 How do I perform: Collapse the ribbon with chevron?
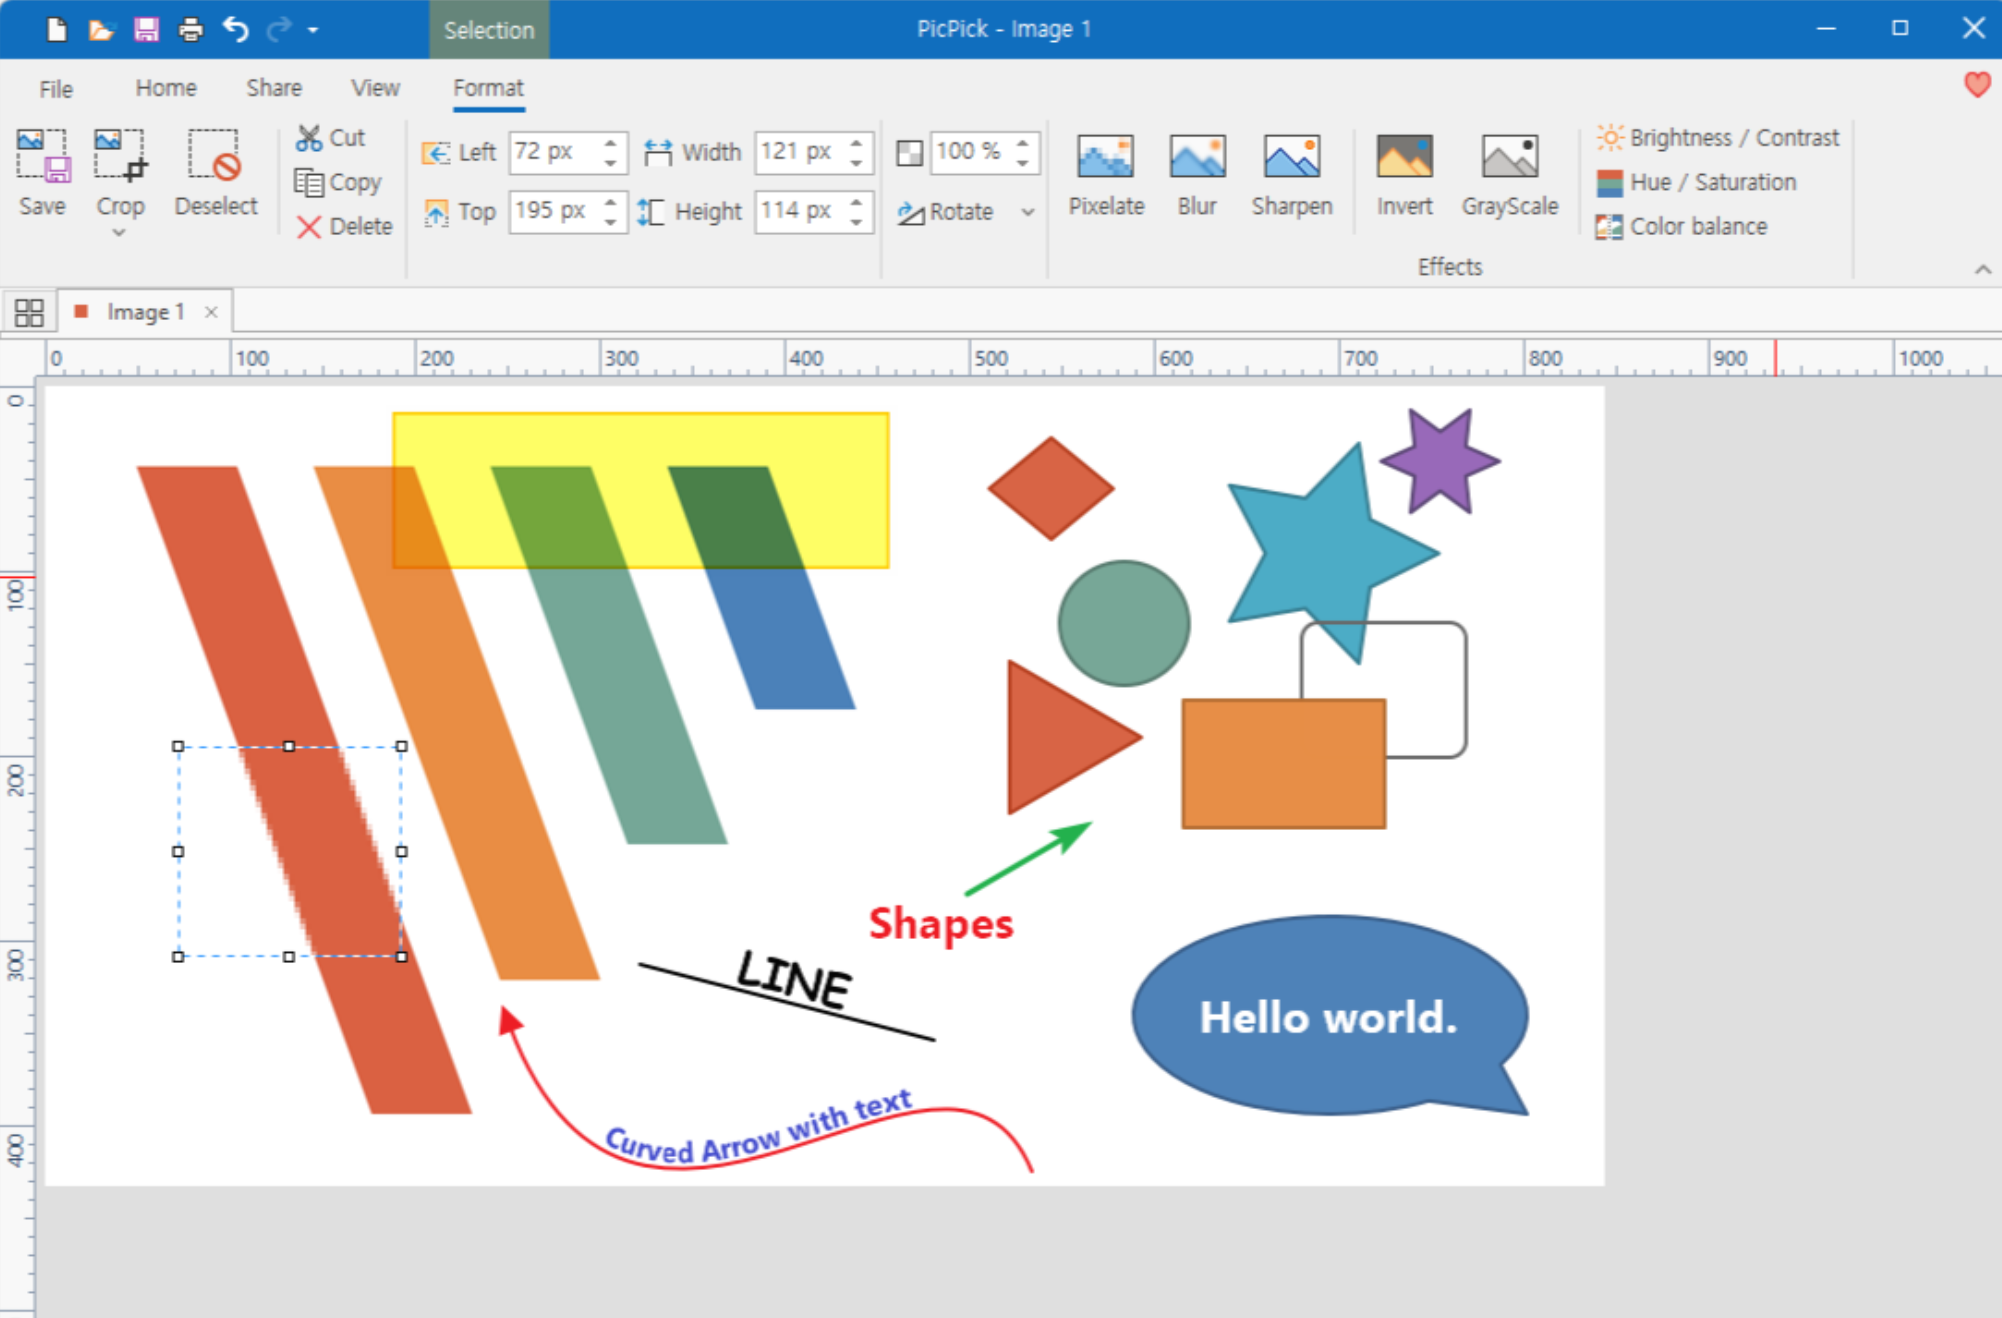tap(1982, 269)
